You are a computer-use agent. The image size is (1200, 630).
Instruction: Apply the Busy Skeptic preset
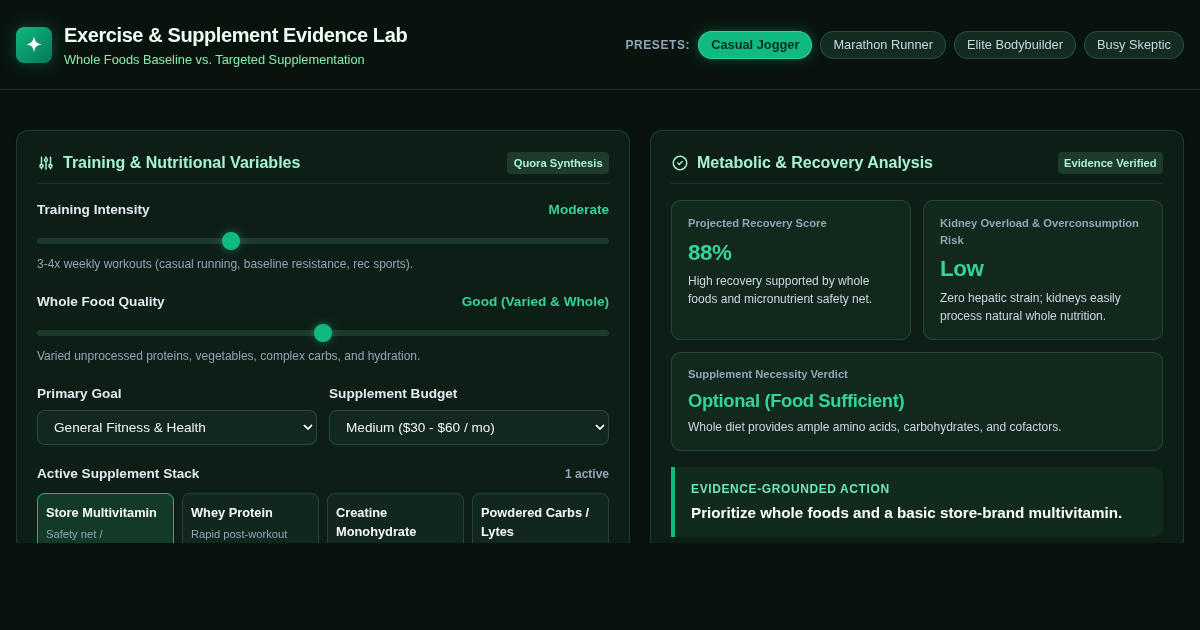click(1134, 45)
